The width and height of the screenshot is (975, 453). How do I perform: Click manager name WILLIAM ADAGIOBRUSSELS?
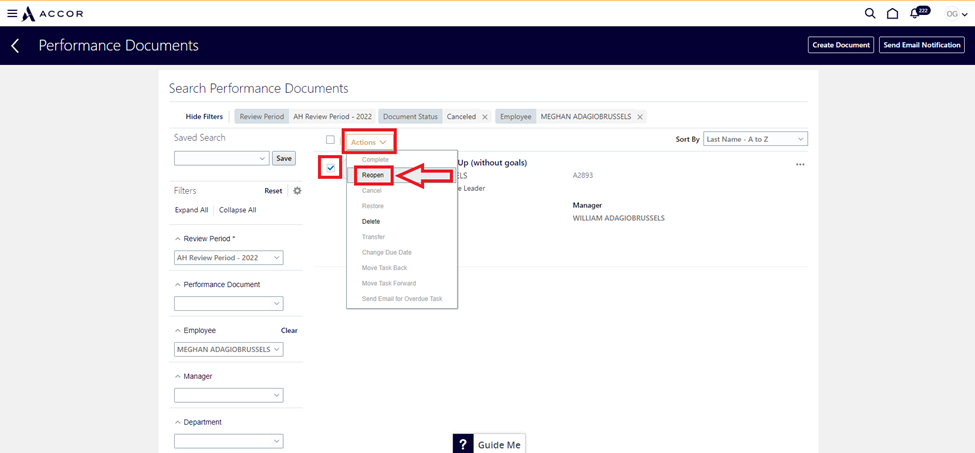(x=619, y=218)
